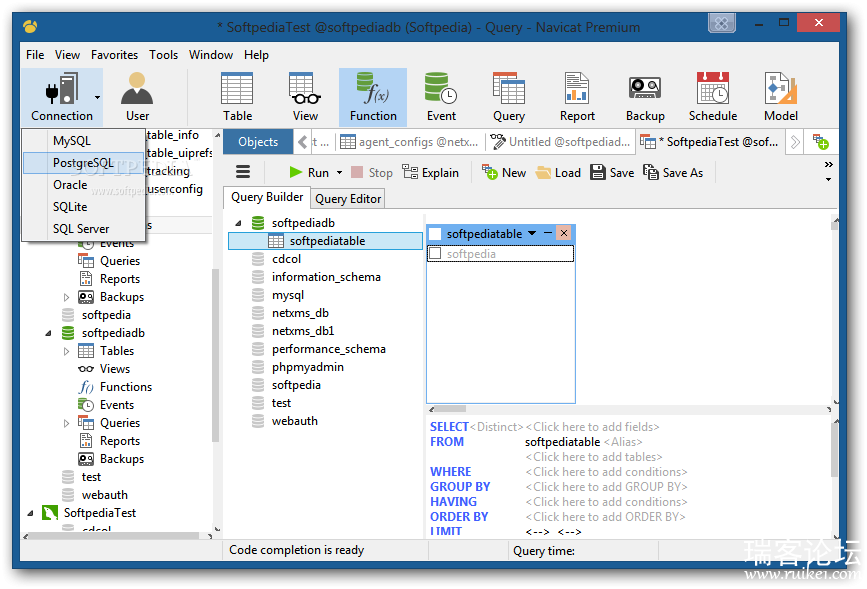
Task: Collapse softpediadb in the connection tree
Action: [x=48, y=333]
